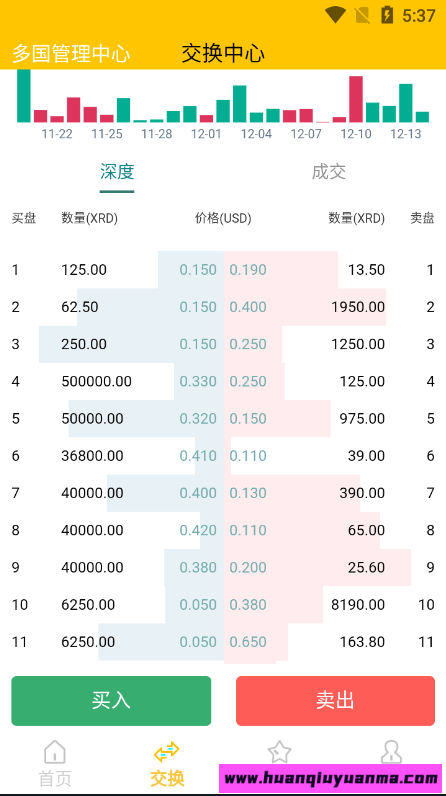This screenshot has width=446, height=796.
Task: Tap the red 卖出 button
Action: [x=335, y=701]
